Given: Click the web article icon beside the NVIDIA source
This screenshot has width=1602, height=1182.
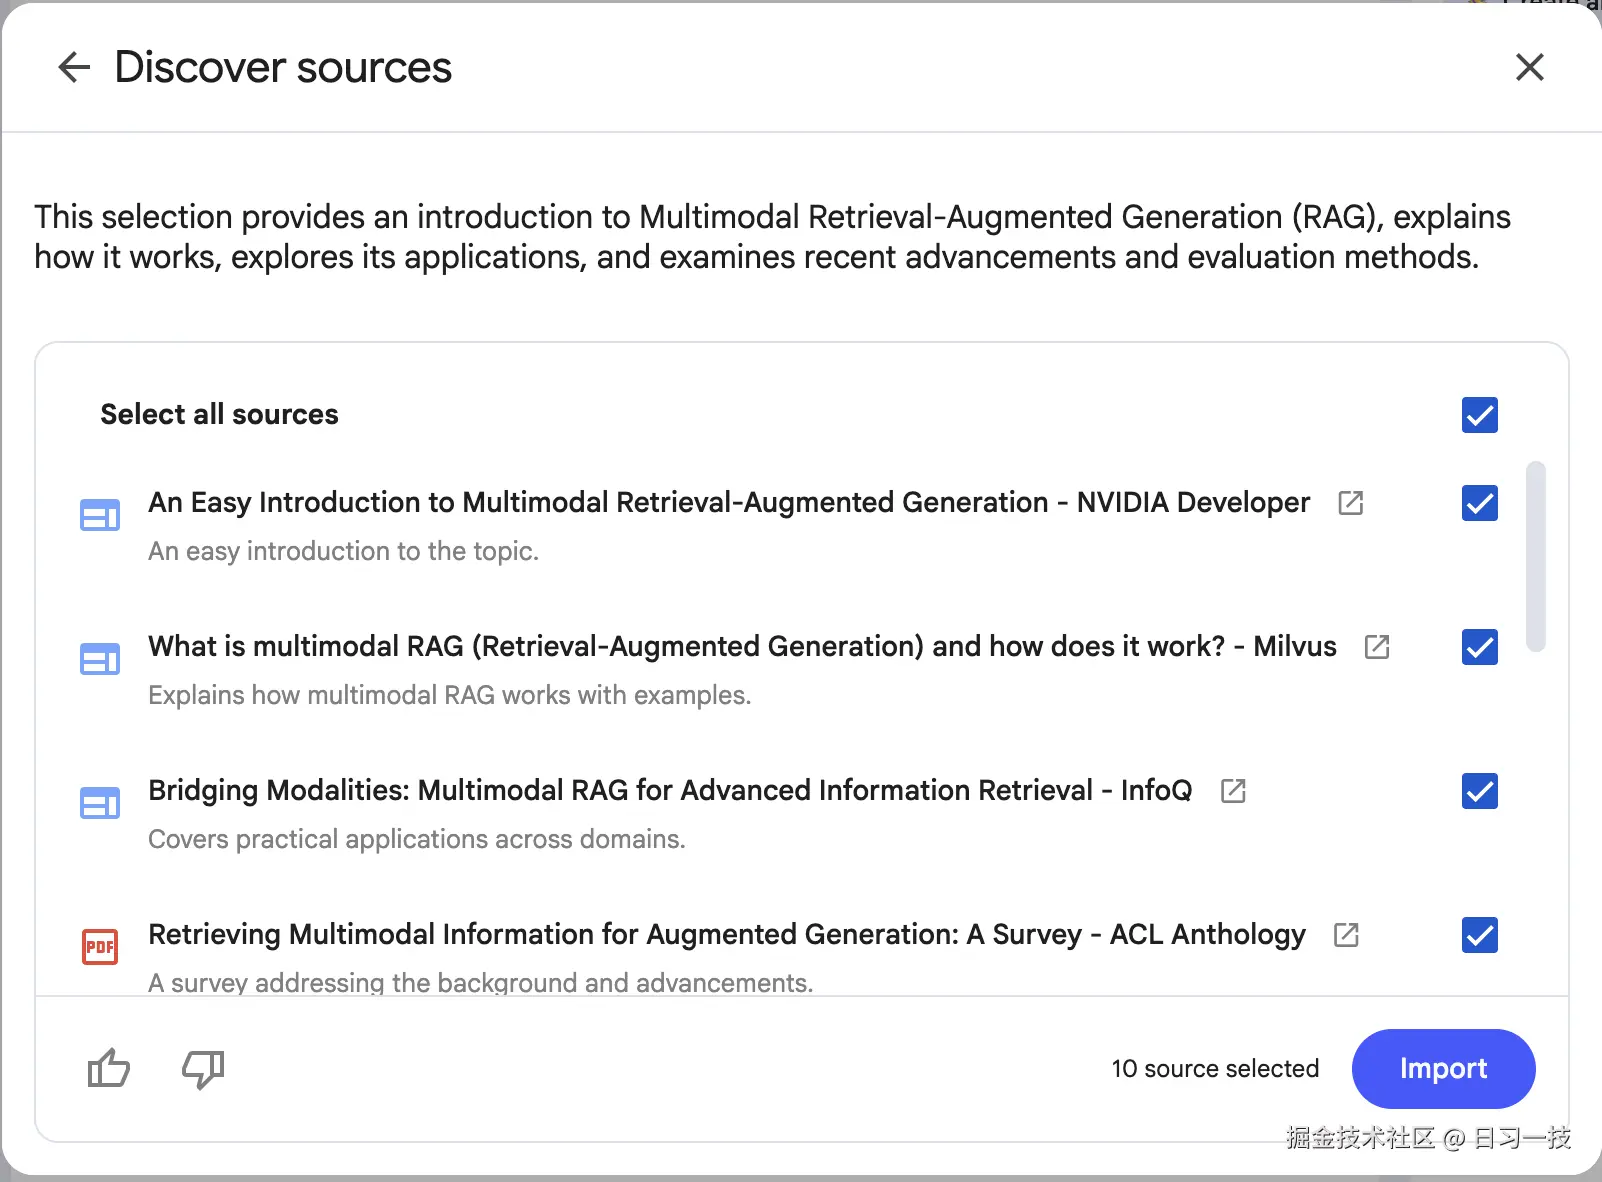Looking at the screenshot, I should [99, 515].
